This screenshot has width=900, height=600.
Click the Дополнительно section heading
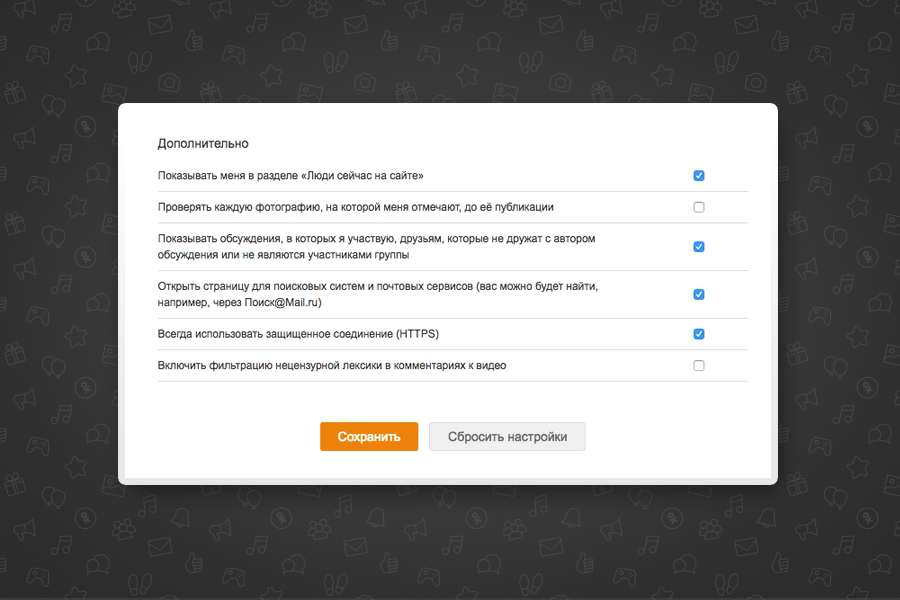coord(203,144)
